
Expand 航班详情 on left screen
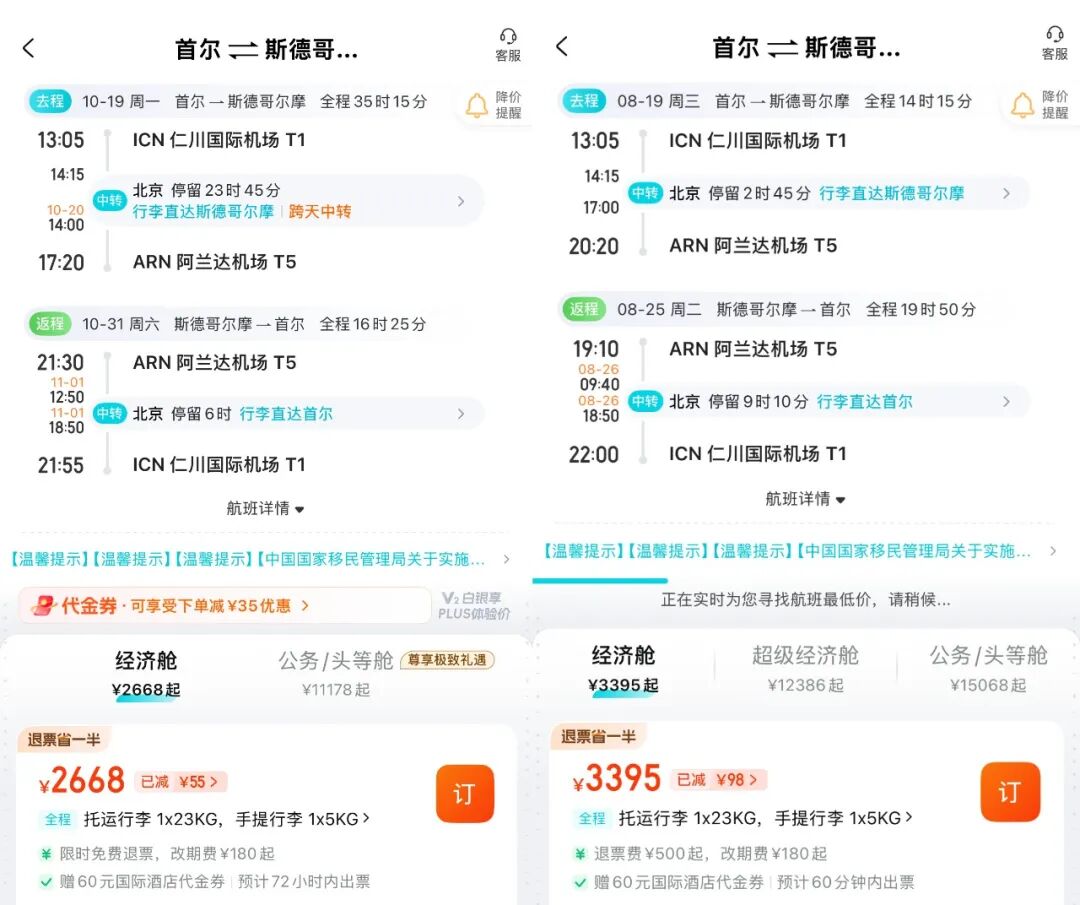[x=265, y=508]
